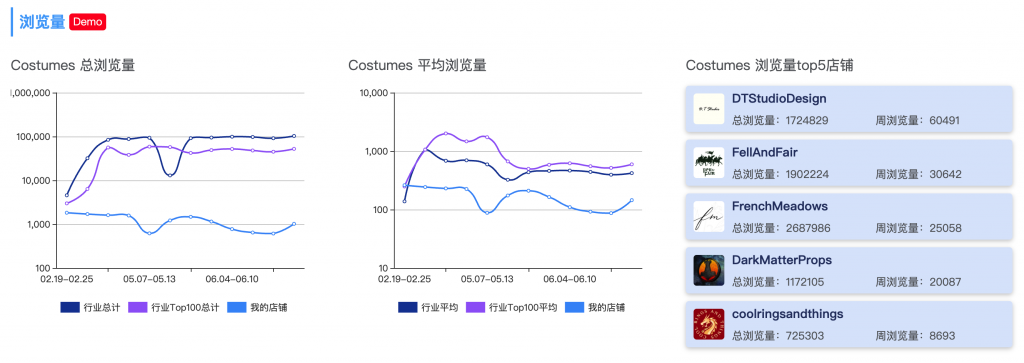Viewport: 1024px width, 363px height.
Task: Open the DTStudioDesign shop name link
Action: click(780, 99)
